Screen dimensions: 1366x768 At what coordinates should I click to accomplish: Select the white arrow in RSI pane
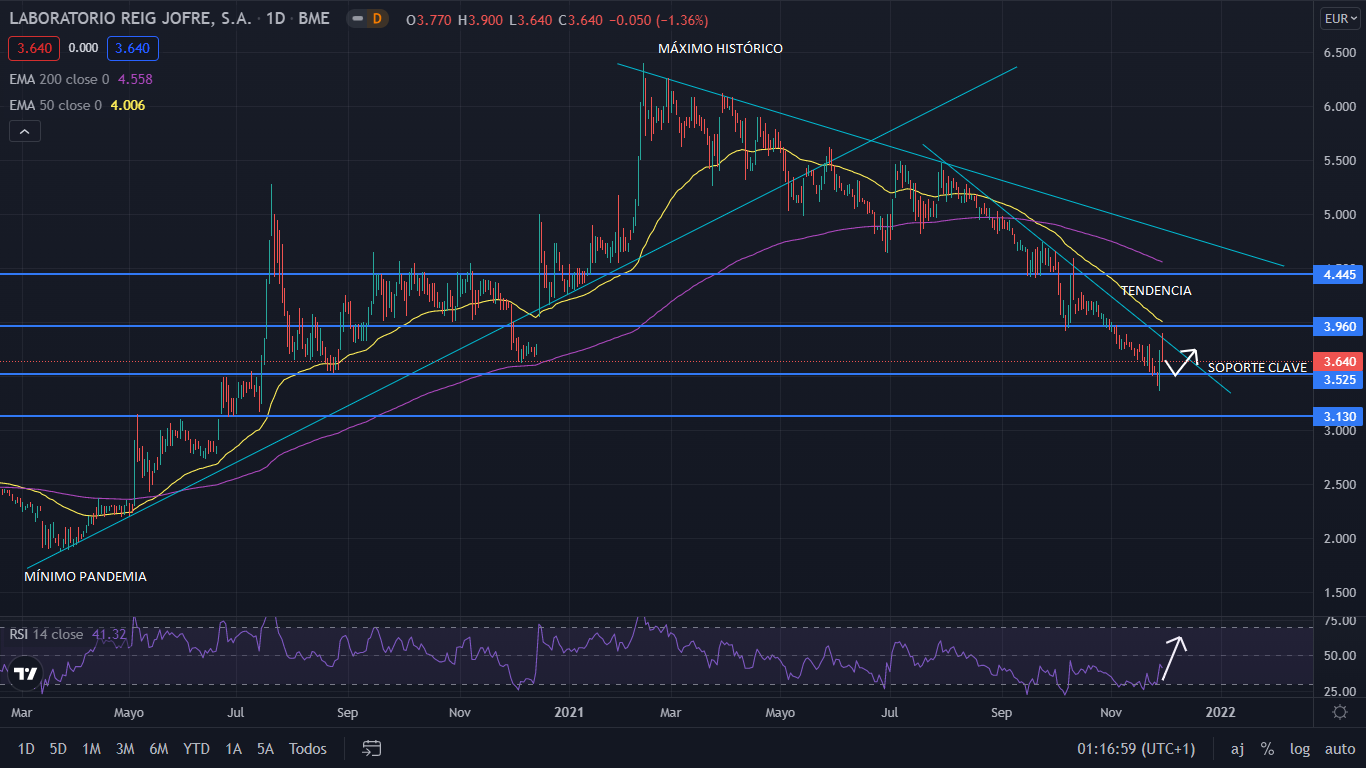pyautogui.click(x=1173, y=658)
